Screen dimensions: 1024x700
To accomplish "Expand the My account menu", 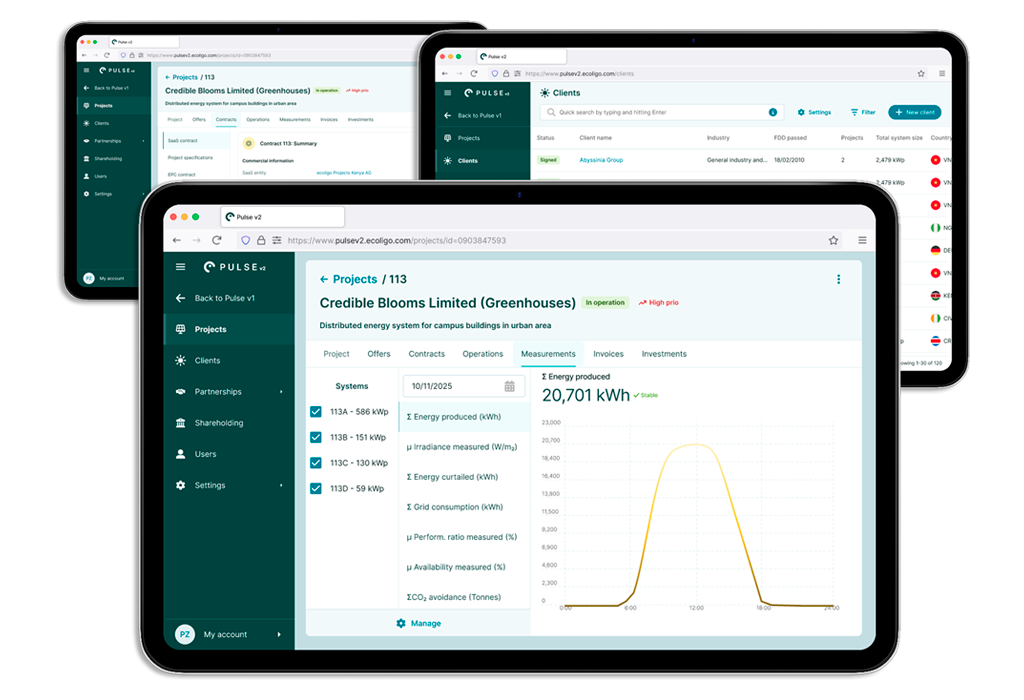I will 279,634.
